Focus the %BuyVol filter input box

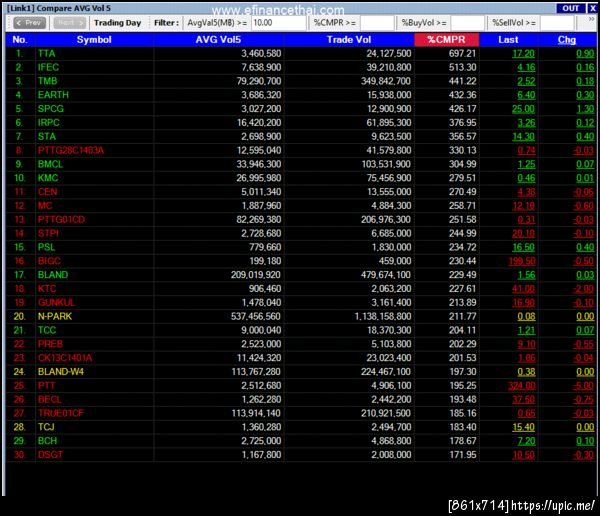coord(467,23)
